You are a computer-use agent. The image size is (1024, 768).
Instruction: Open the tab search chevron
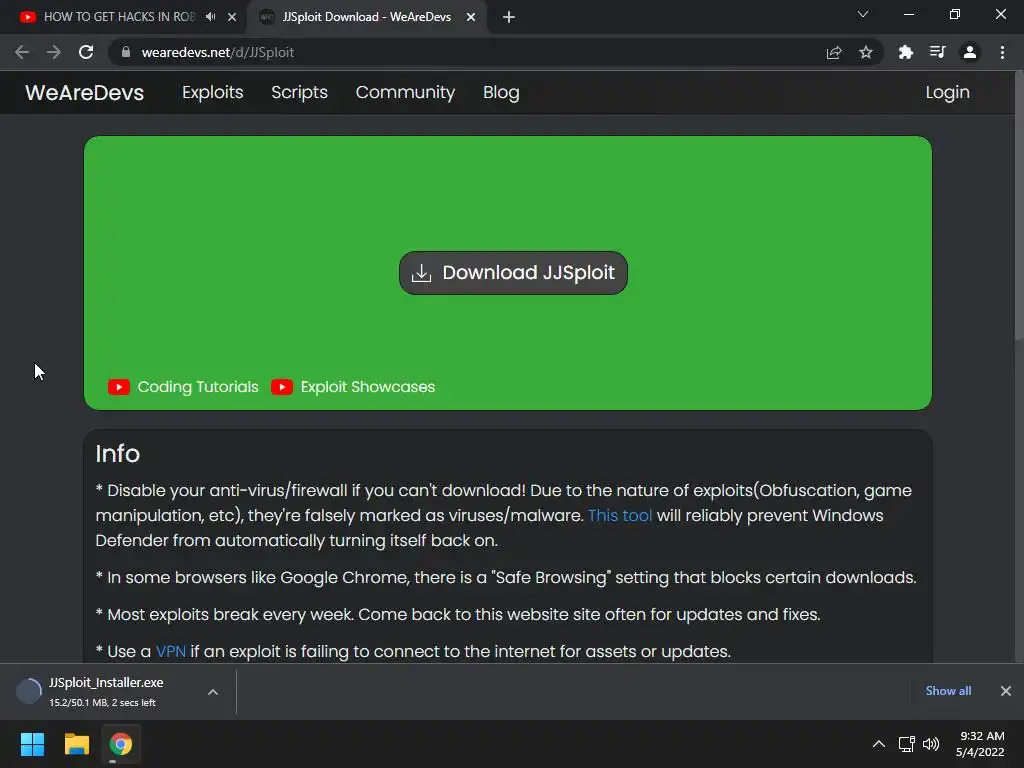point(863,14)
